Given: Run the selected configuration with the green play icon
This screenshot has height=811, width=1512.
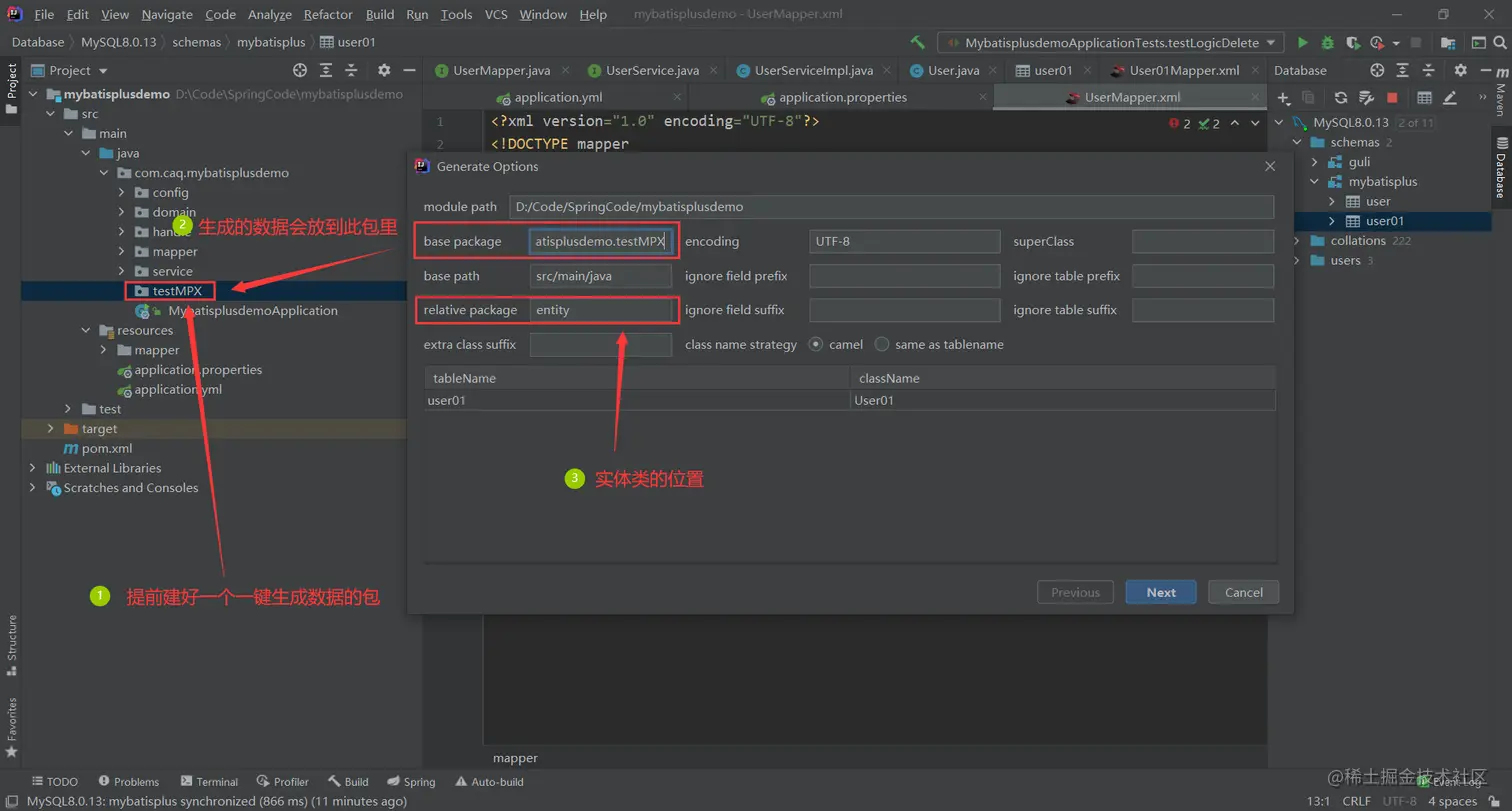Looking at the screenshot, I should point(1302,43).
